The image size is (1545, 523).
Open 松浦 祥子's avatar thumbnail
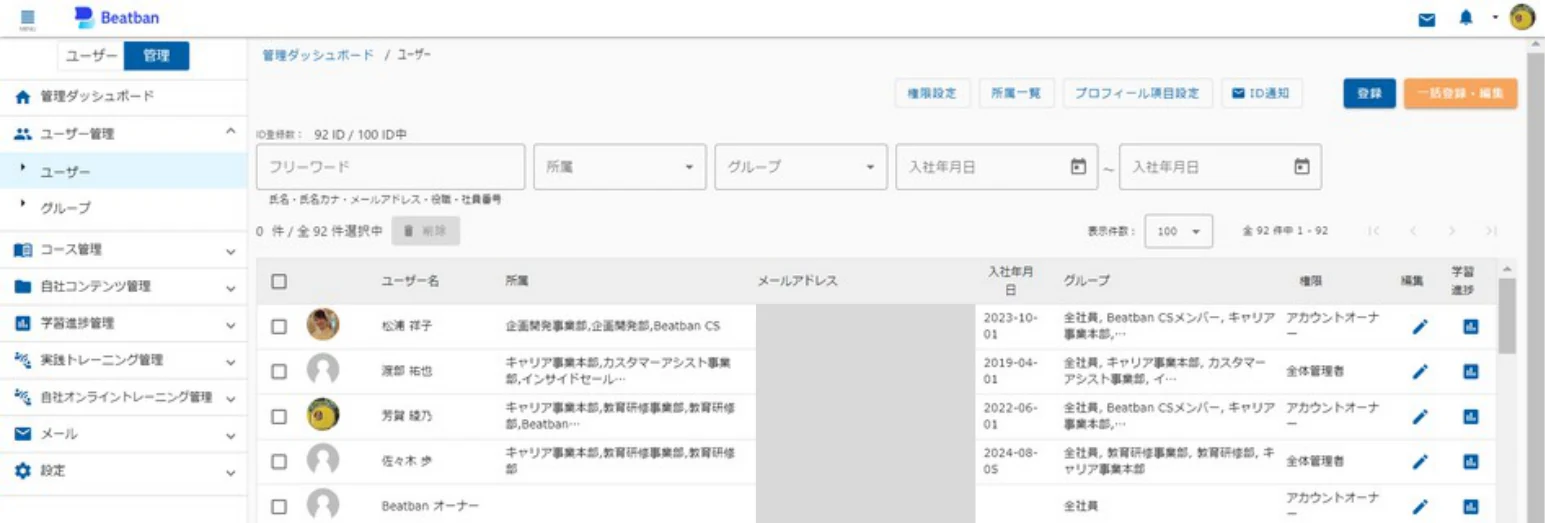[x=323, y=324]
